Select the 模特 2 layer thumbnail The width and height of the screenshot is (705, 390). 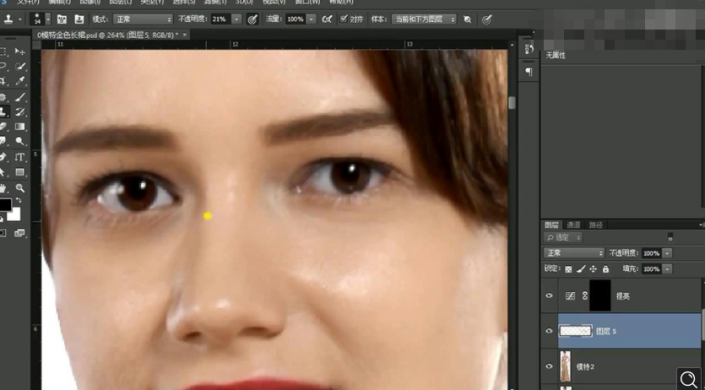[x=565, y=366]
